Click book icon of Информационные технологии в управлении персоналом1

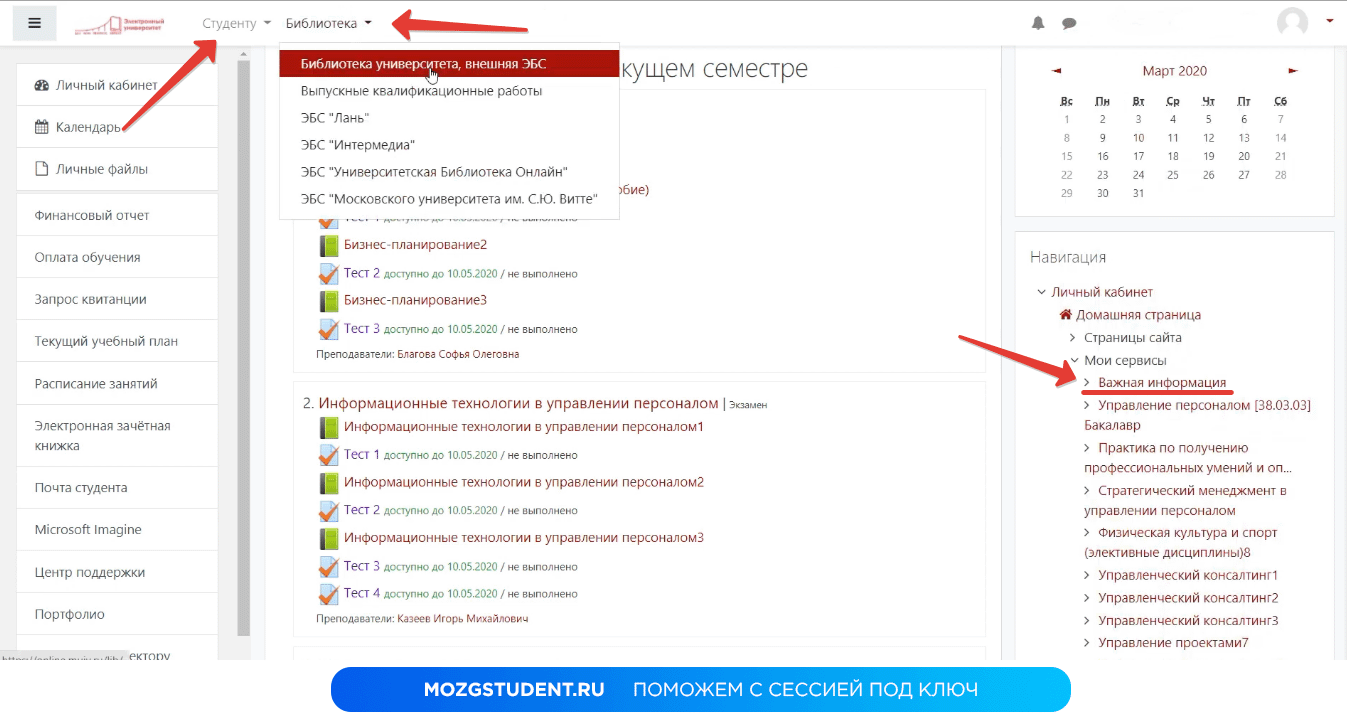[x=329, y=427]
